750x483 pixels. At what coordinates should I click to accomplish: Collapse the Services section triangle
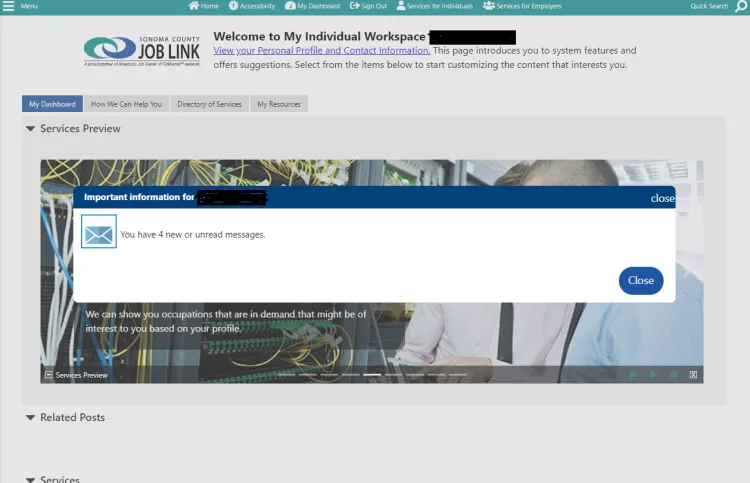[x=30, y=480]
